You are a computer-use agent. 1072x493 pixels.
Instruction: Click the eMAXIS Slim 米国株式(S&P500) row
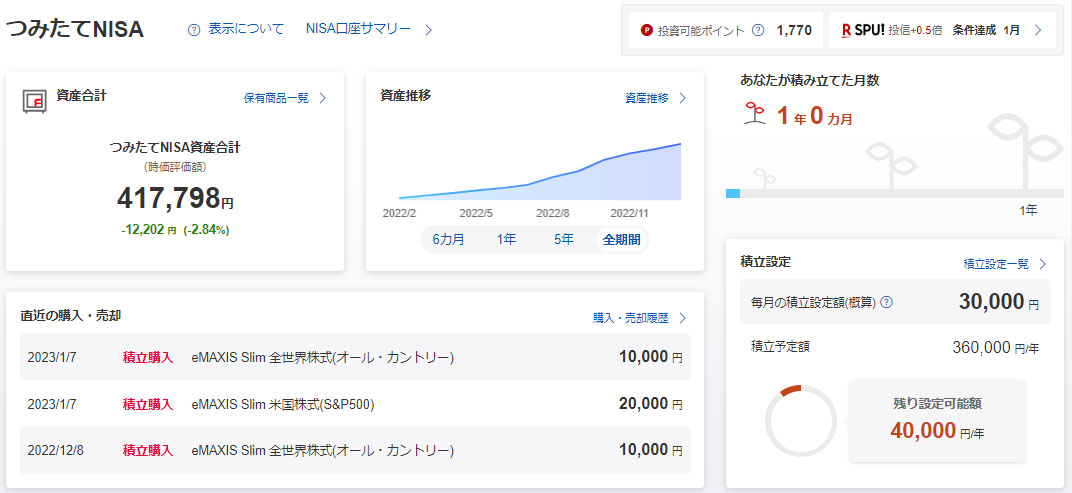tap(355, 404)
